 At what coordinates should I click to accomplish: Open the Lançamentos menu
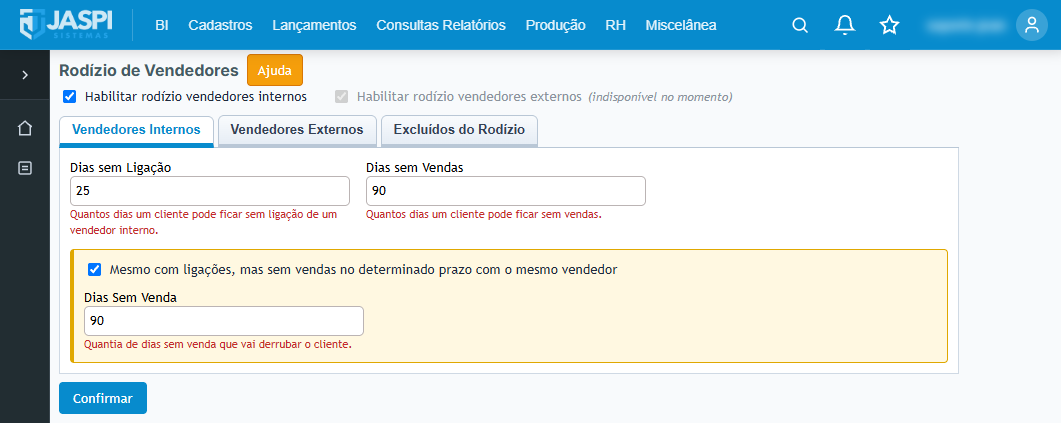coord(314,25)
